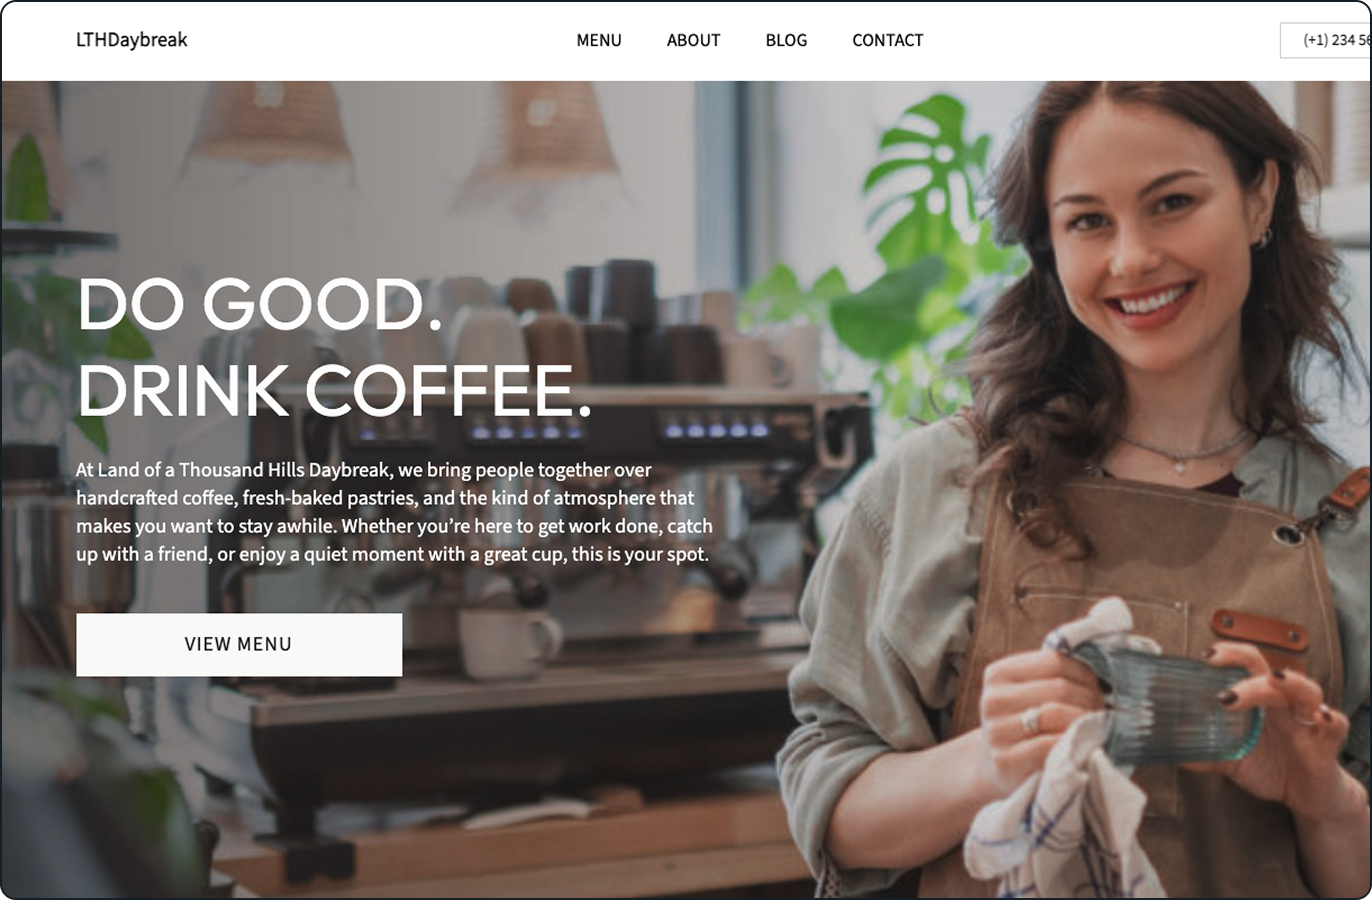The height and width of the screenshot is (900, 1372).
Task: Go to the ABOUT page
Action: (693, 40)
